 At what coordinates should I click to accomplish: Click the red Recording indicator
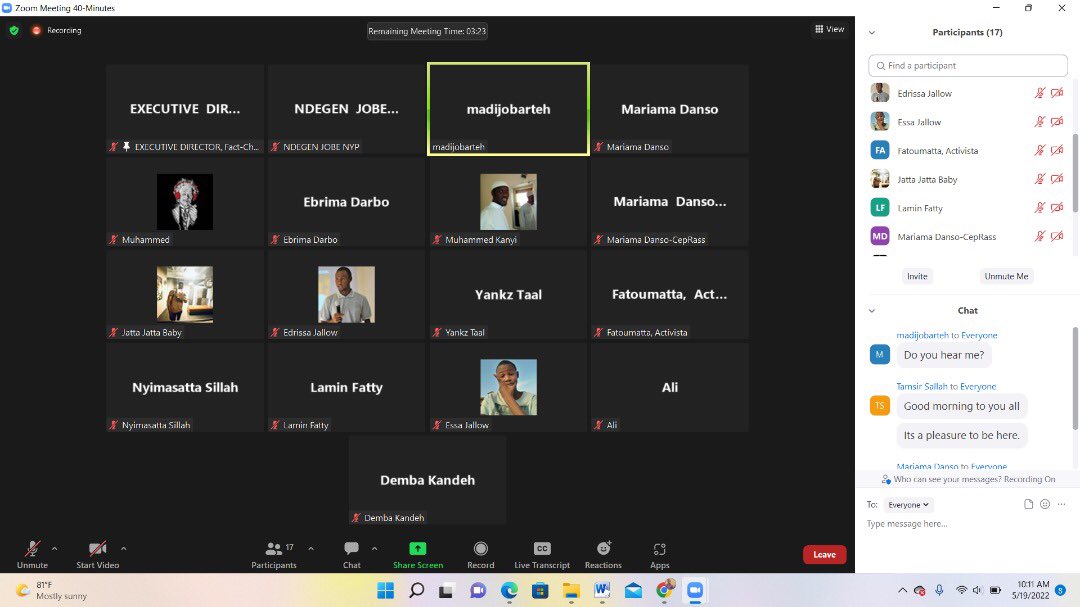[x=37, y=30]
